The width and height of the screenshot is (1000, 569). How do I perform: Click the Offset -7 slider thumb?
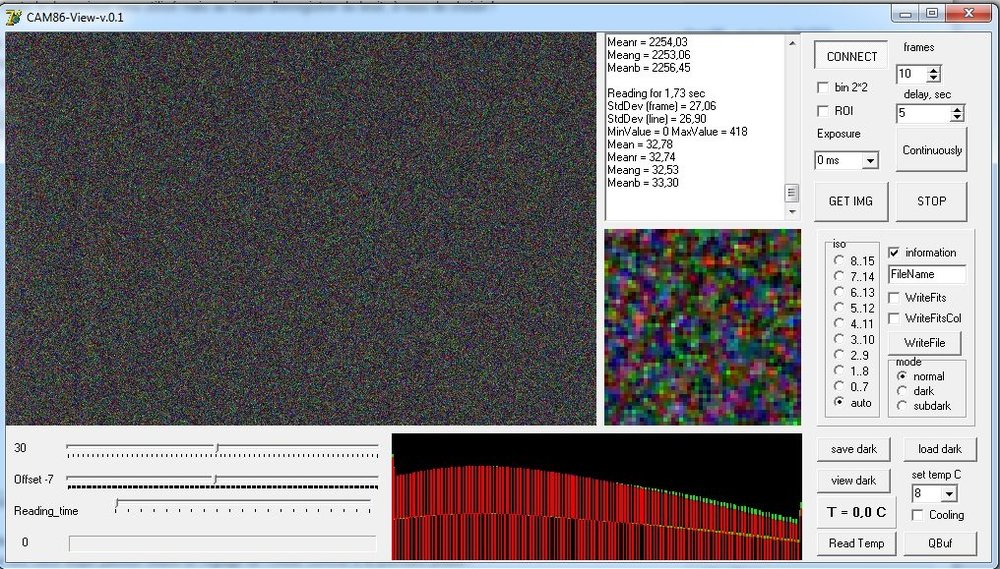coord(215,479)
